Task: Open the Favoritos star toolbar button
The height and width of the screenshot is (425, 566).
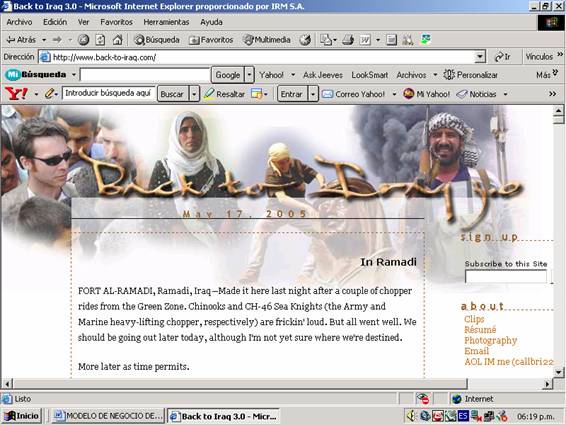Action: click(x=211, y=40)
